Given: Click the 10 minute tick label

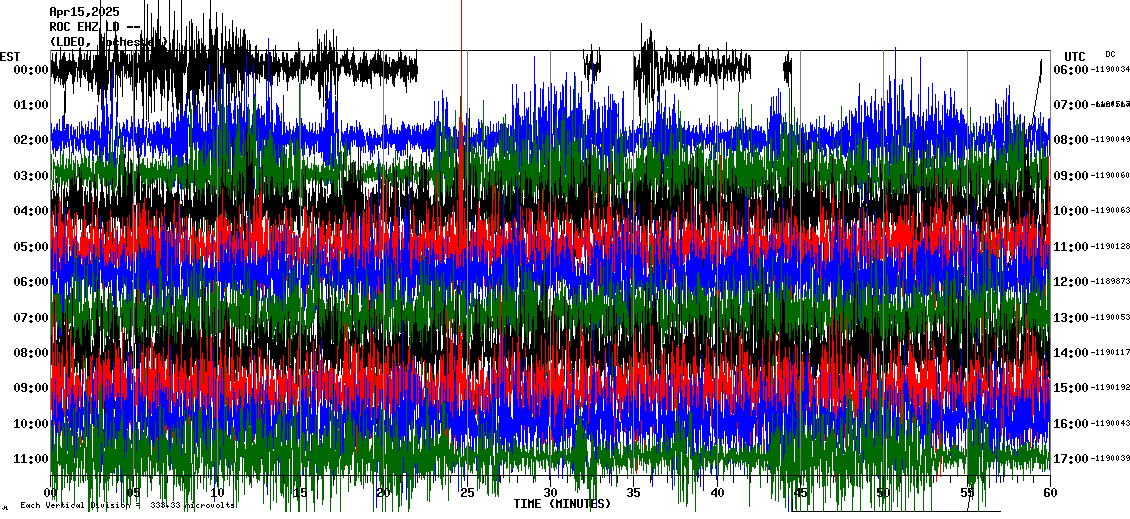Looking at the screenshot, I should (217, 493).
